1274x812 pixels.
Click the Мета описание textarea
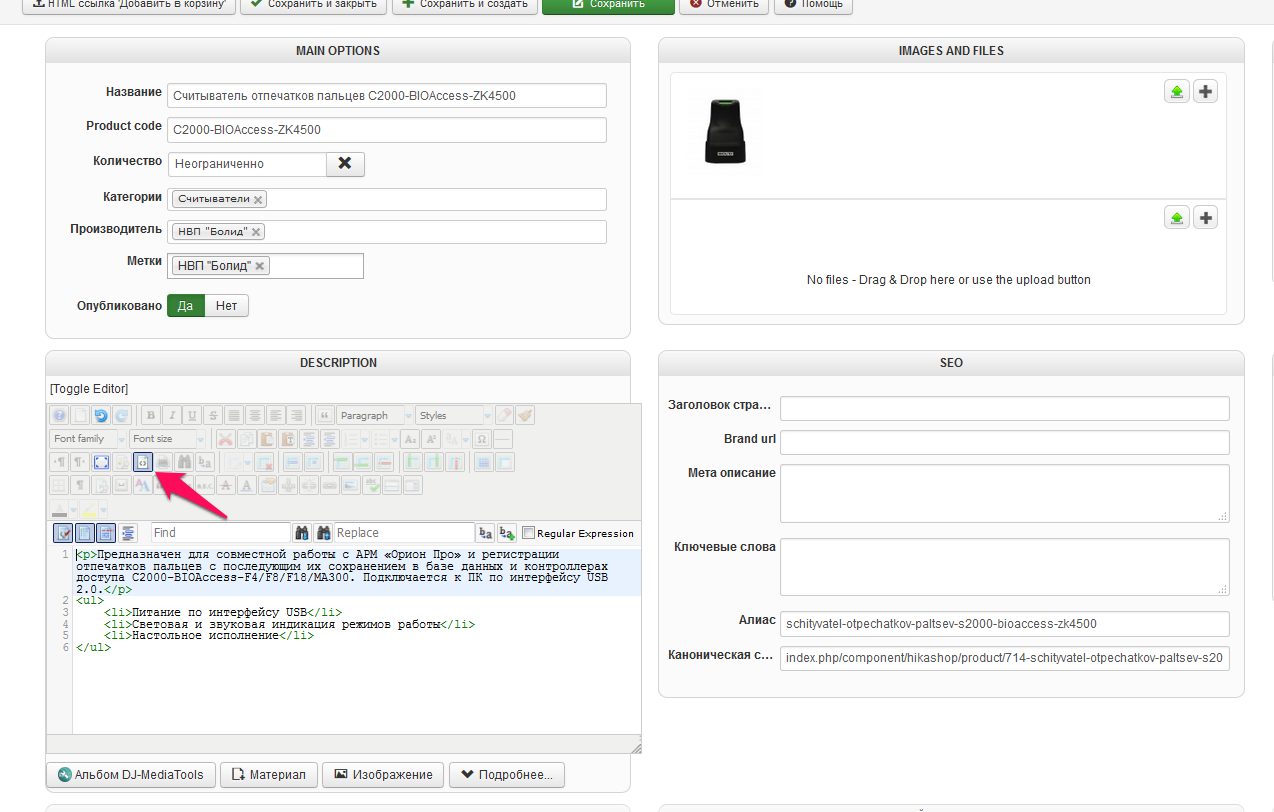1004,493
